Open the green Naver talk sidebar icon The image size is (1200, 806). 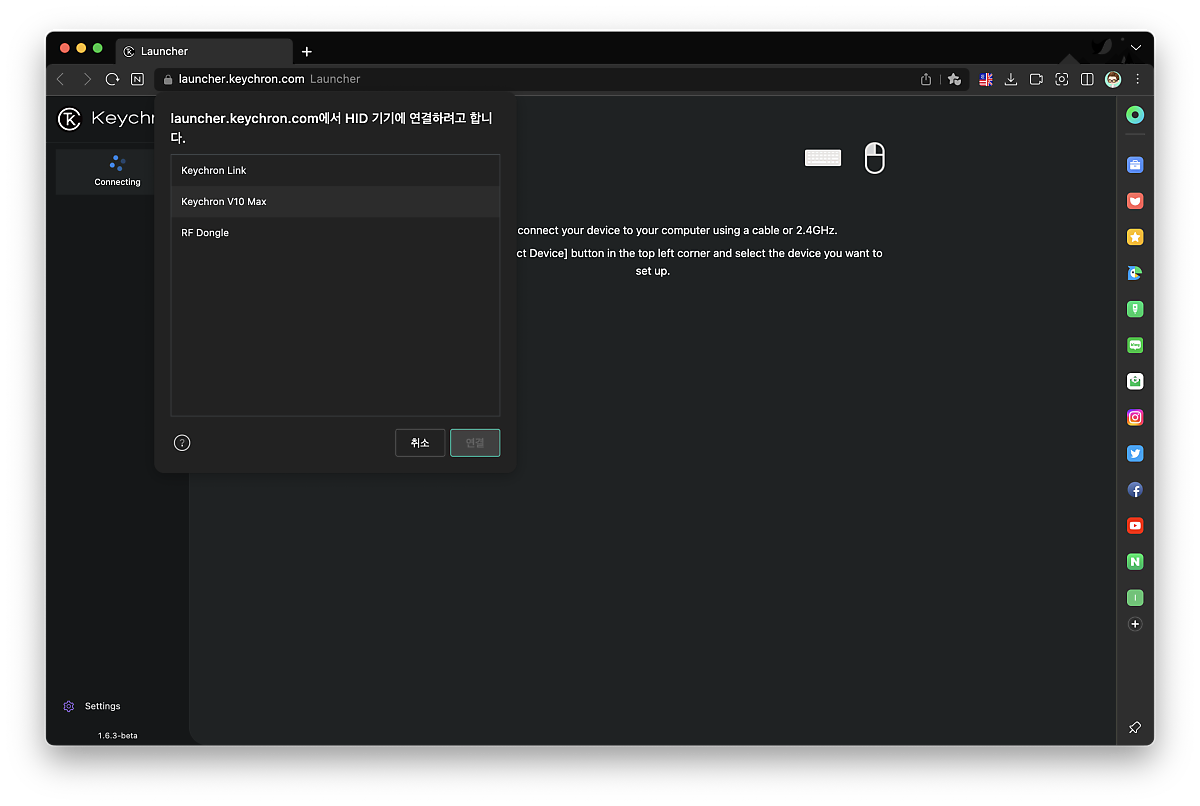1135,345
